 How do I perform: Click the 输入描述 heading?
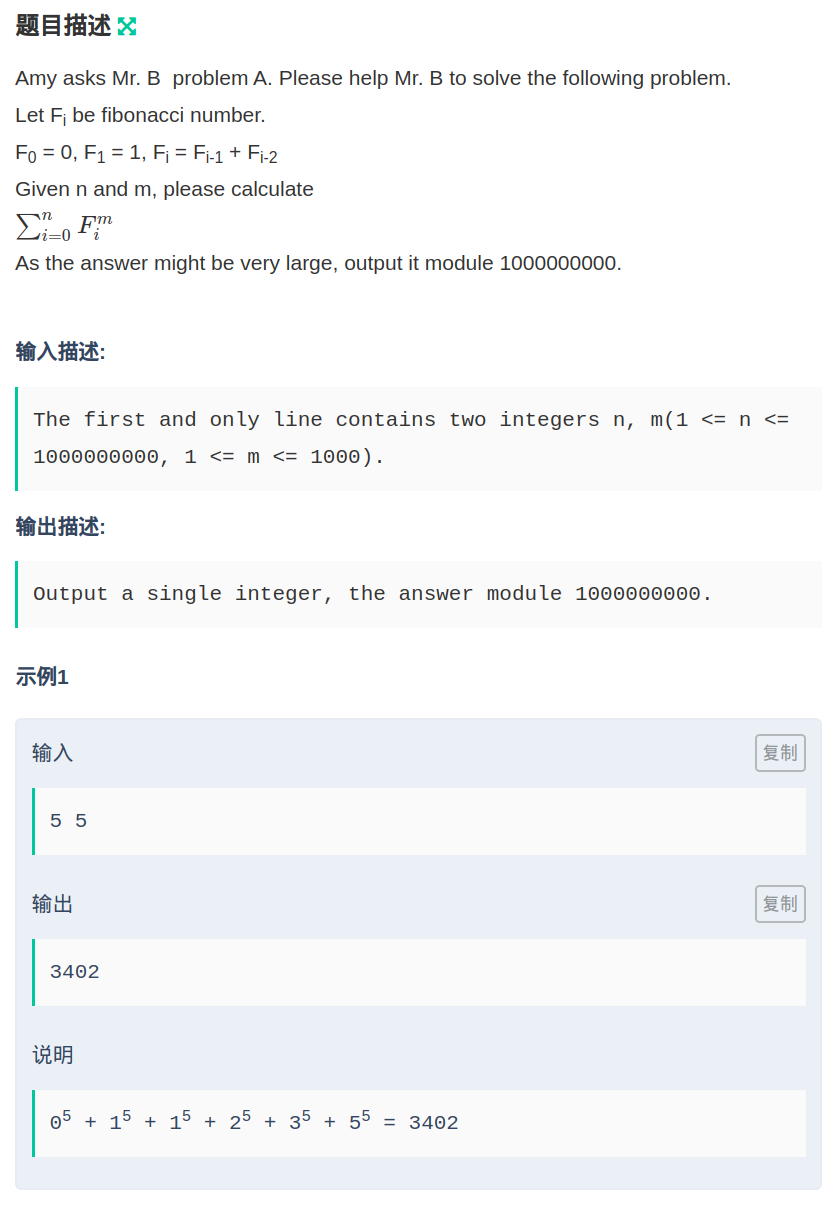pos(60,352)
